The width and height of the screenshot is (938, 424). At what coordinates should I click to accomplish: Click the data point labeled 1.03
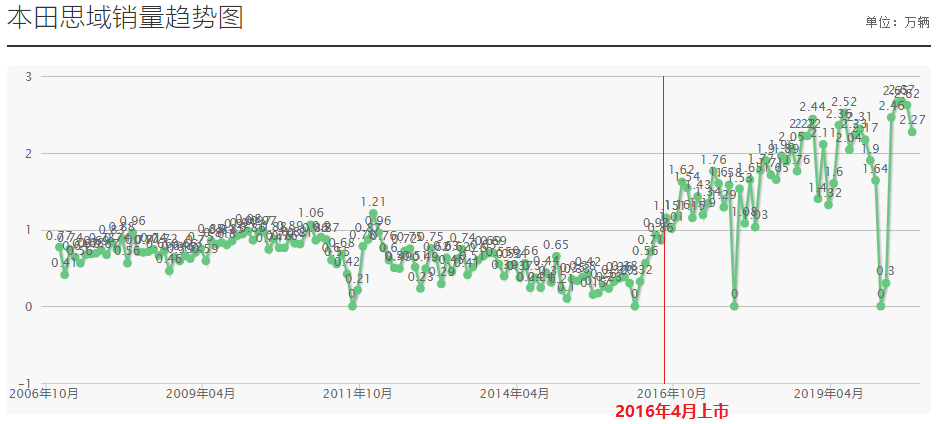[x=755, y=227]
